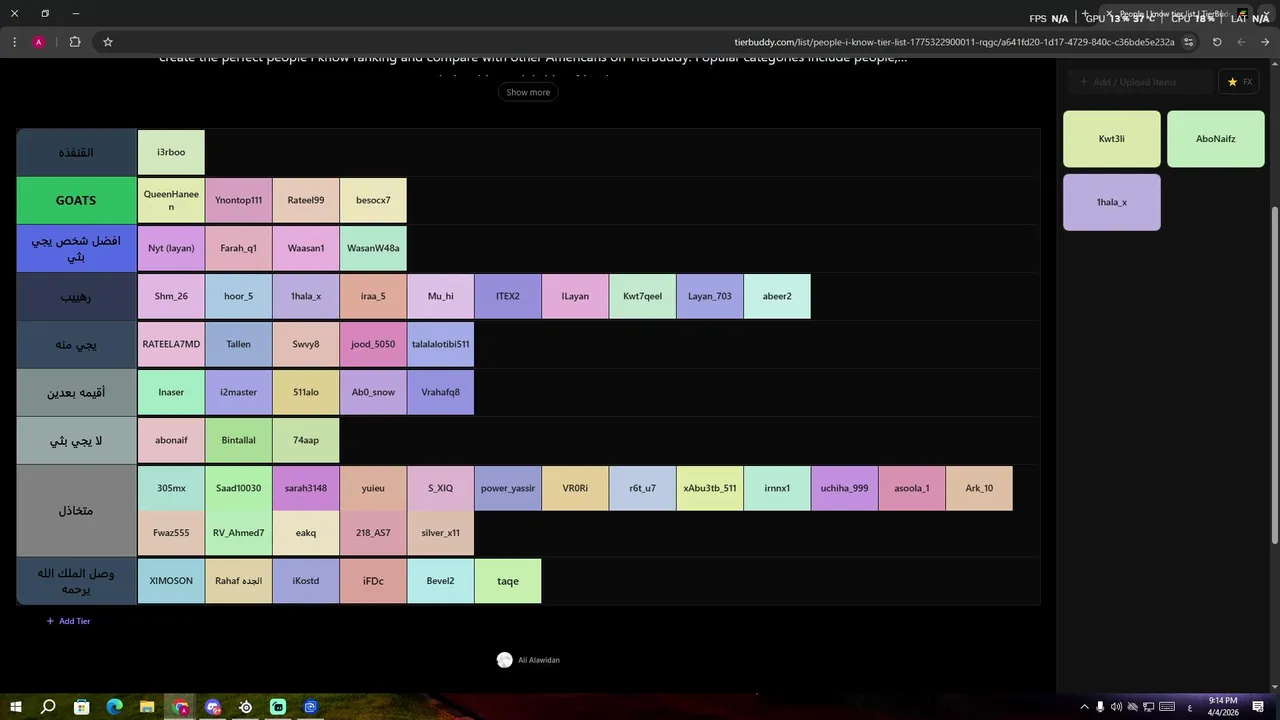Click the address bar URL tierbuddy.com

(954, 42)
